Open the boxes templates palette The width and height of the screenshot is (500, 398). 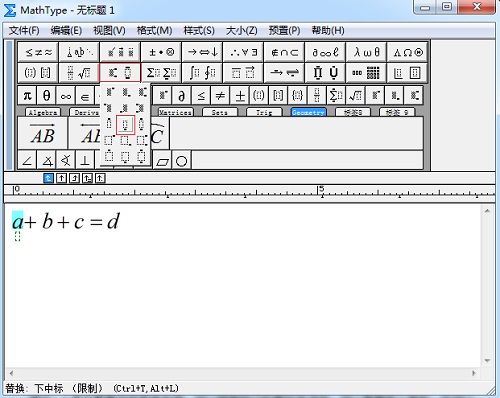click(x=407, y=73)
